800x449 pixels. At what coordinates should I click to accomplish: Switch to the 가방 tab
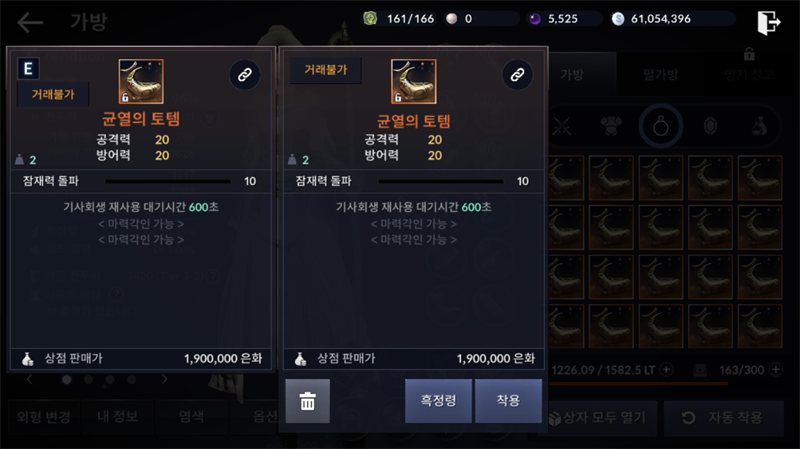pos(572,75)
